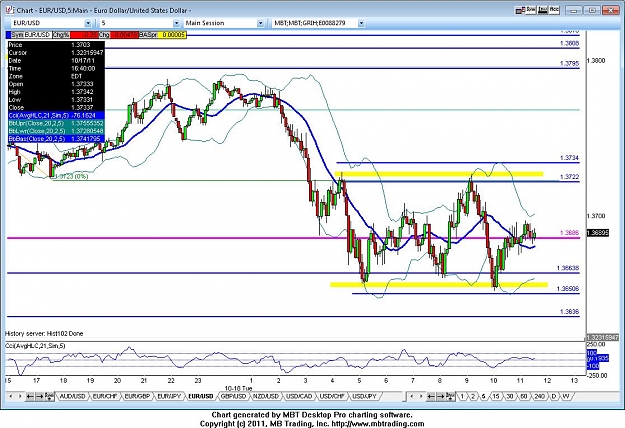Open the MBT;MBT;GRIH account dropdown

pos(361,23)
